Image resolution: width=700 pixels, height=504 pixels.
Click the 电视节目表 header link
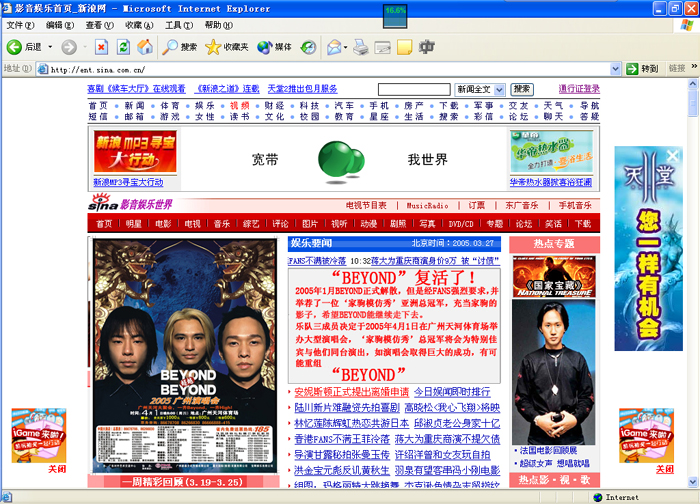click(x=366, y=205)
